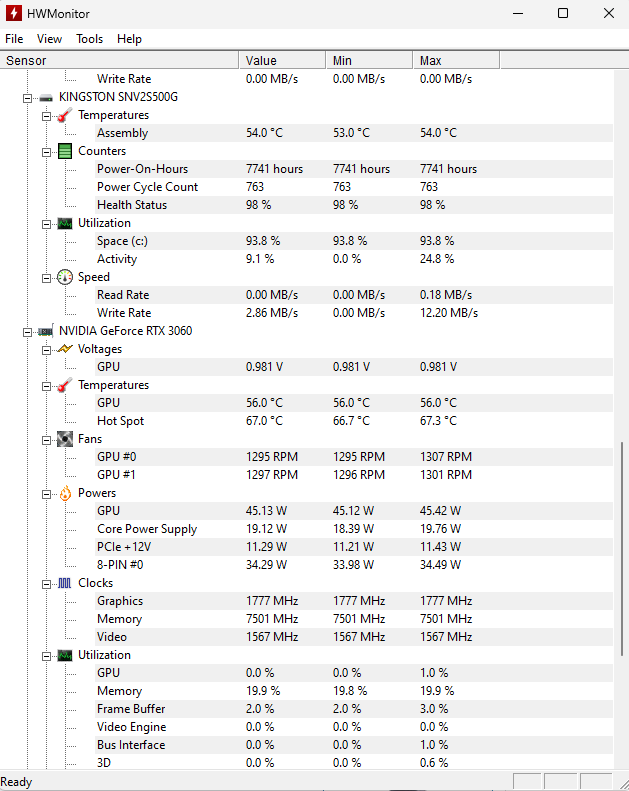This screenshot has height=791, width=629.
Task: Click the thermometer icon beside GPU Temperatures
Action: [x=65, y=385]
